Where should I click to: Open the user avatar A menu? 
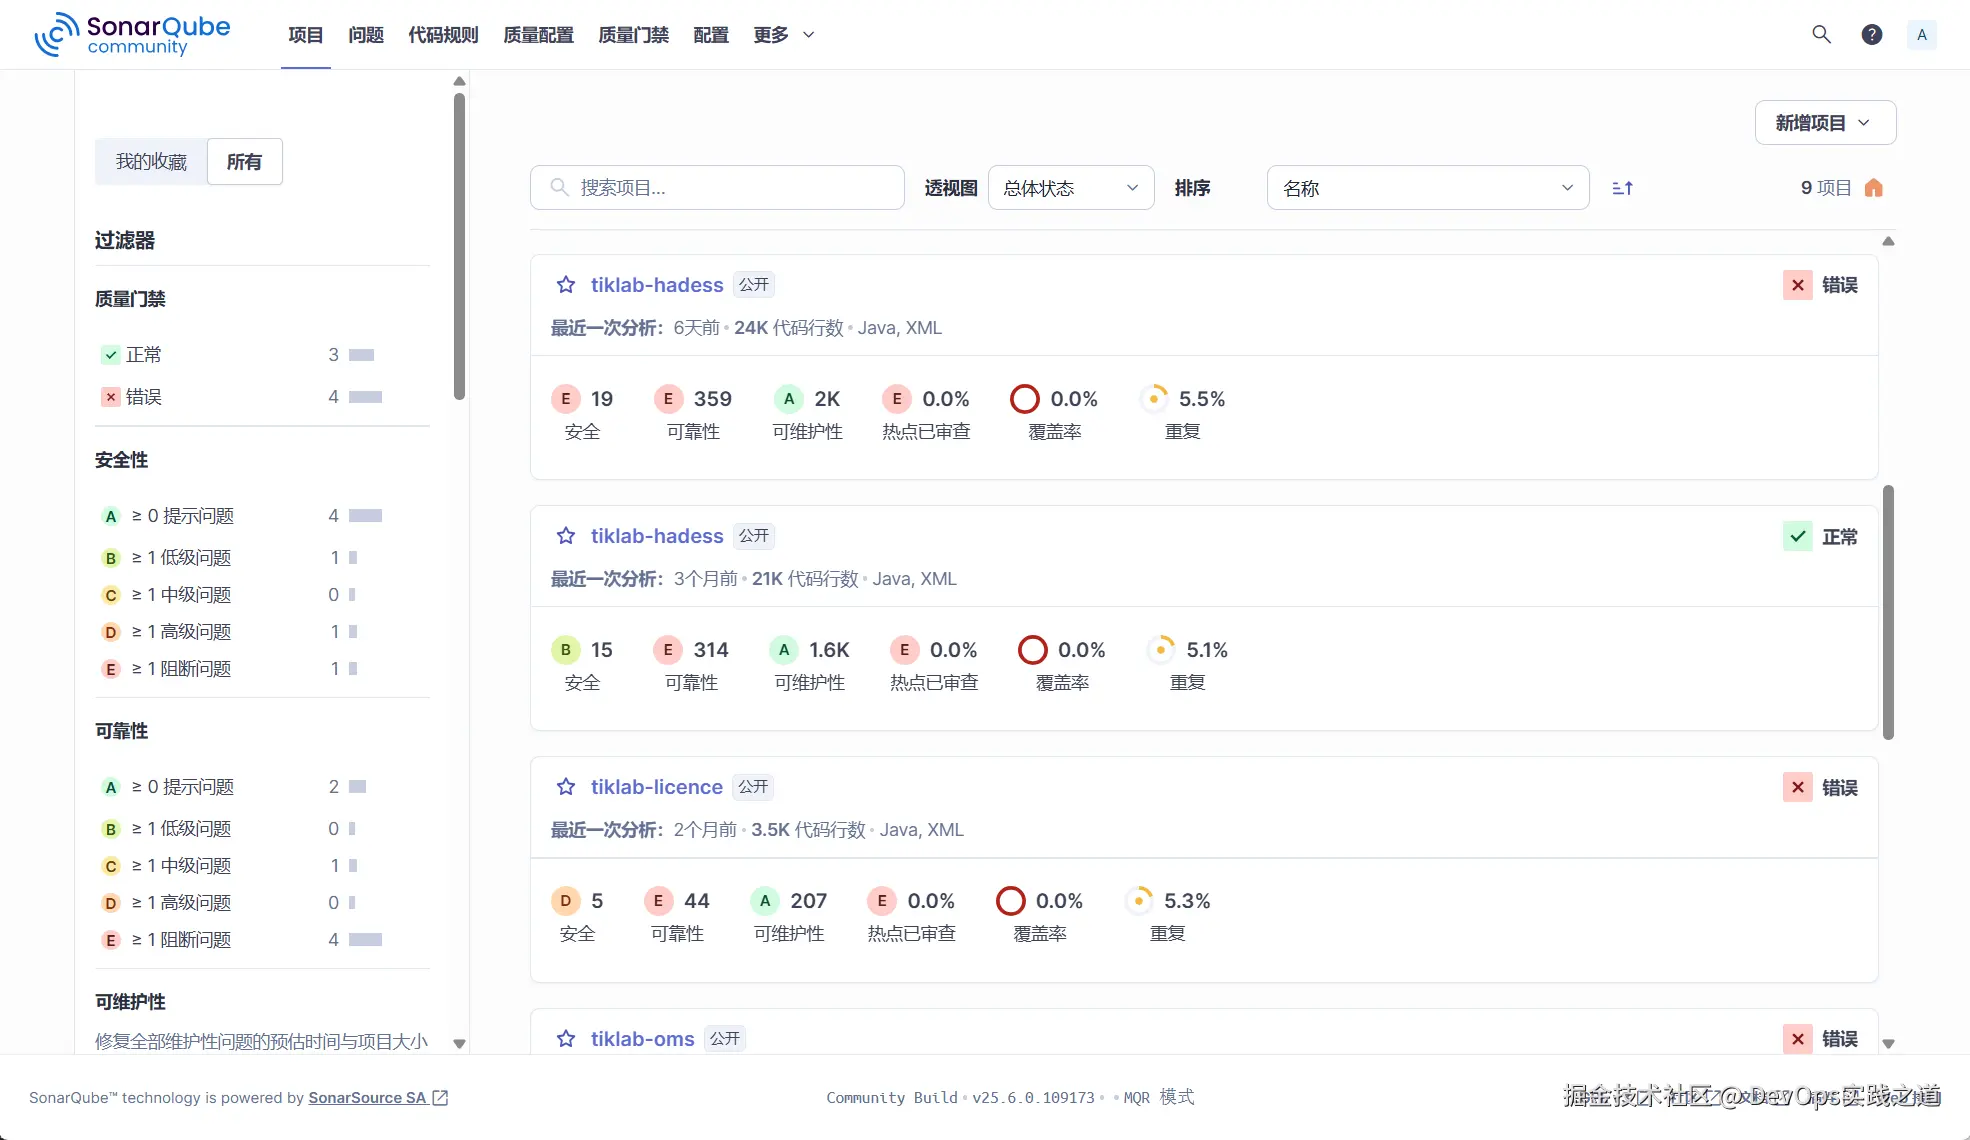[x=1921, y=35]
